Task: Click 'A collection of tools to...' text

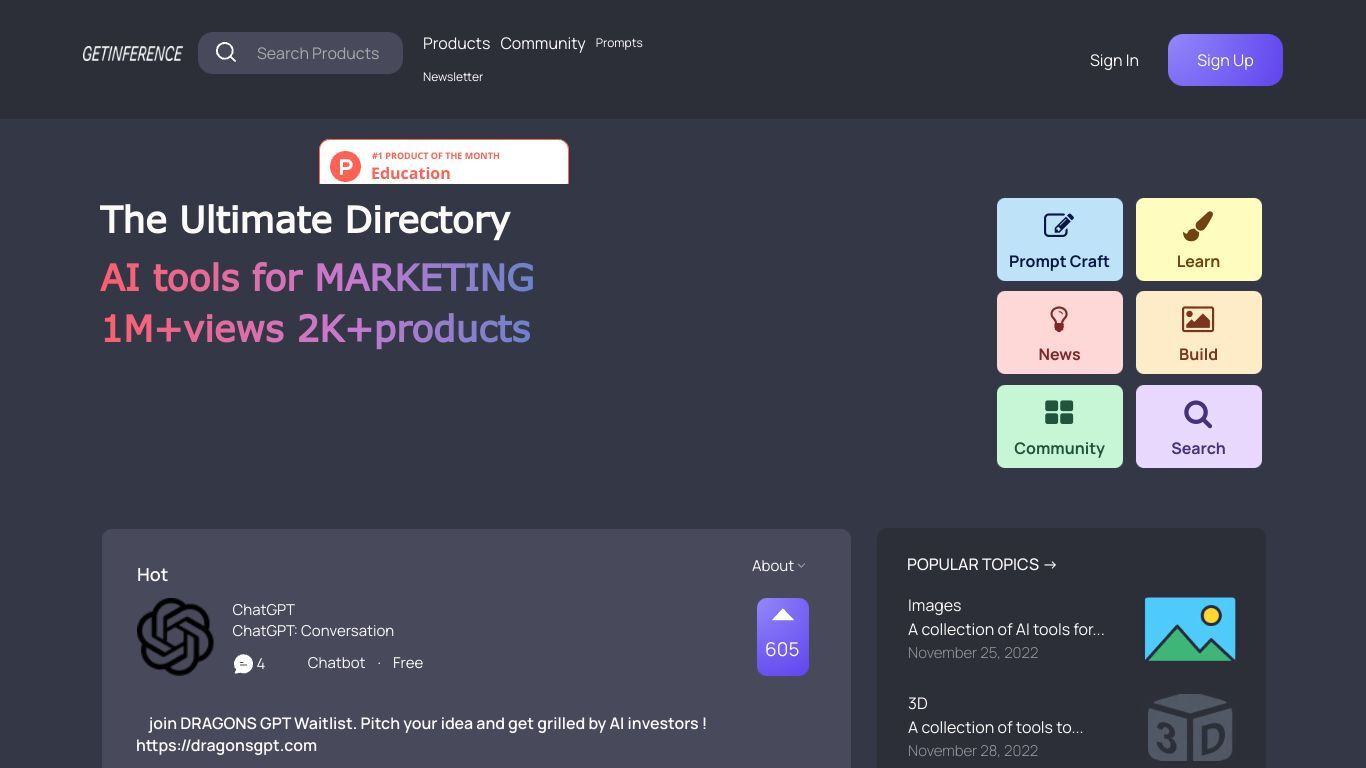Action: point(995,728)
